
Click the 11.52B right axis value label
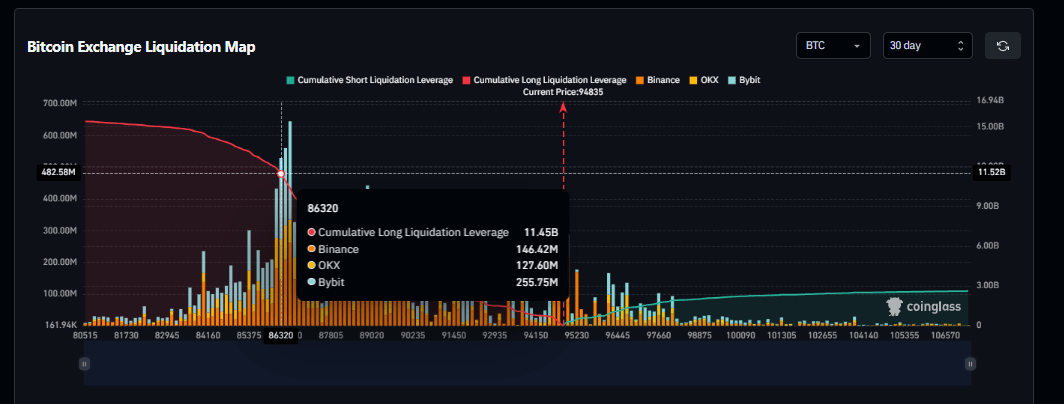[x=992, y=173]
